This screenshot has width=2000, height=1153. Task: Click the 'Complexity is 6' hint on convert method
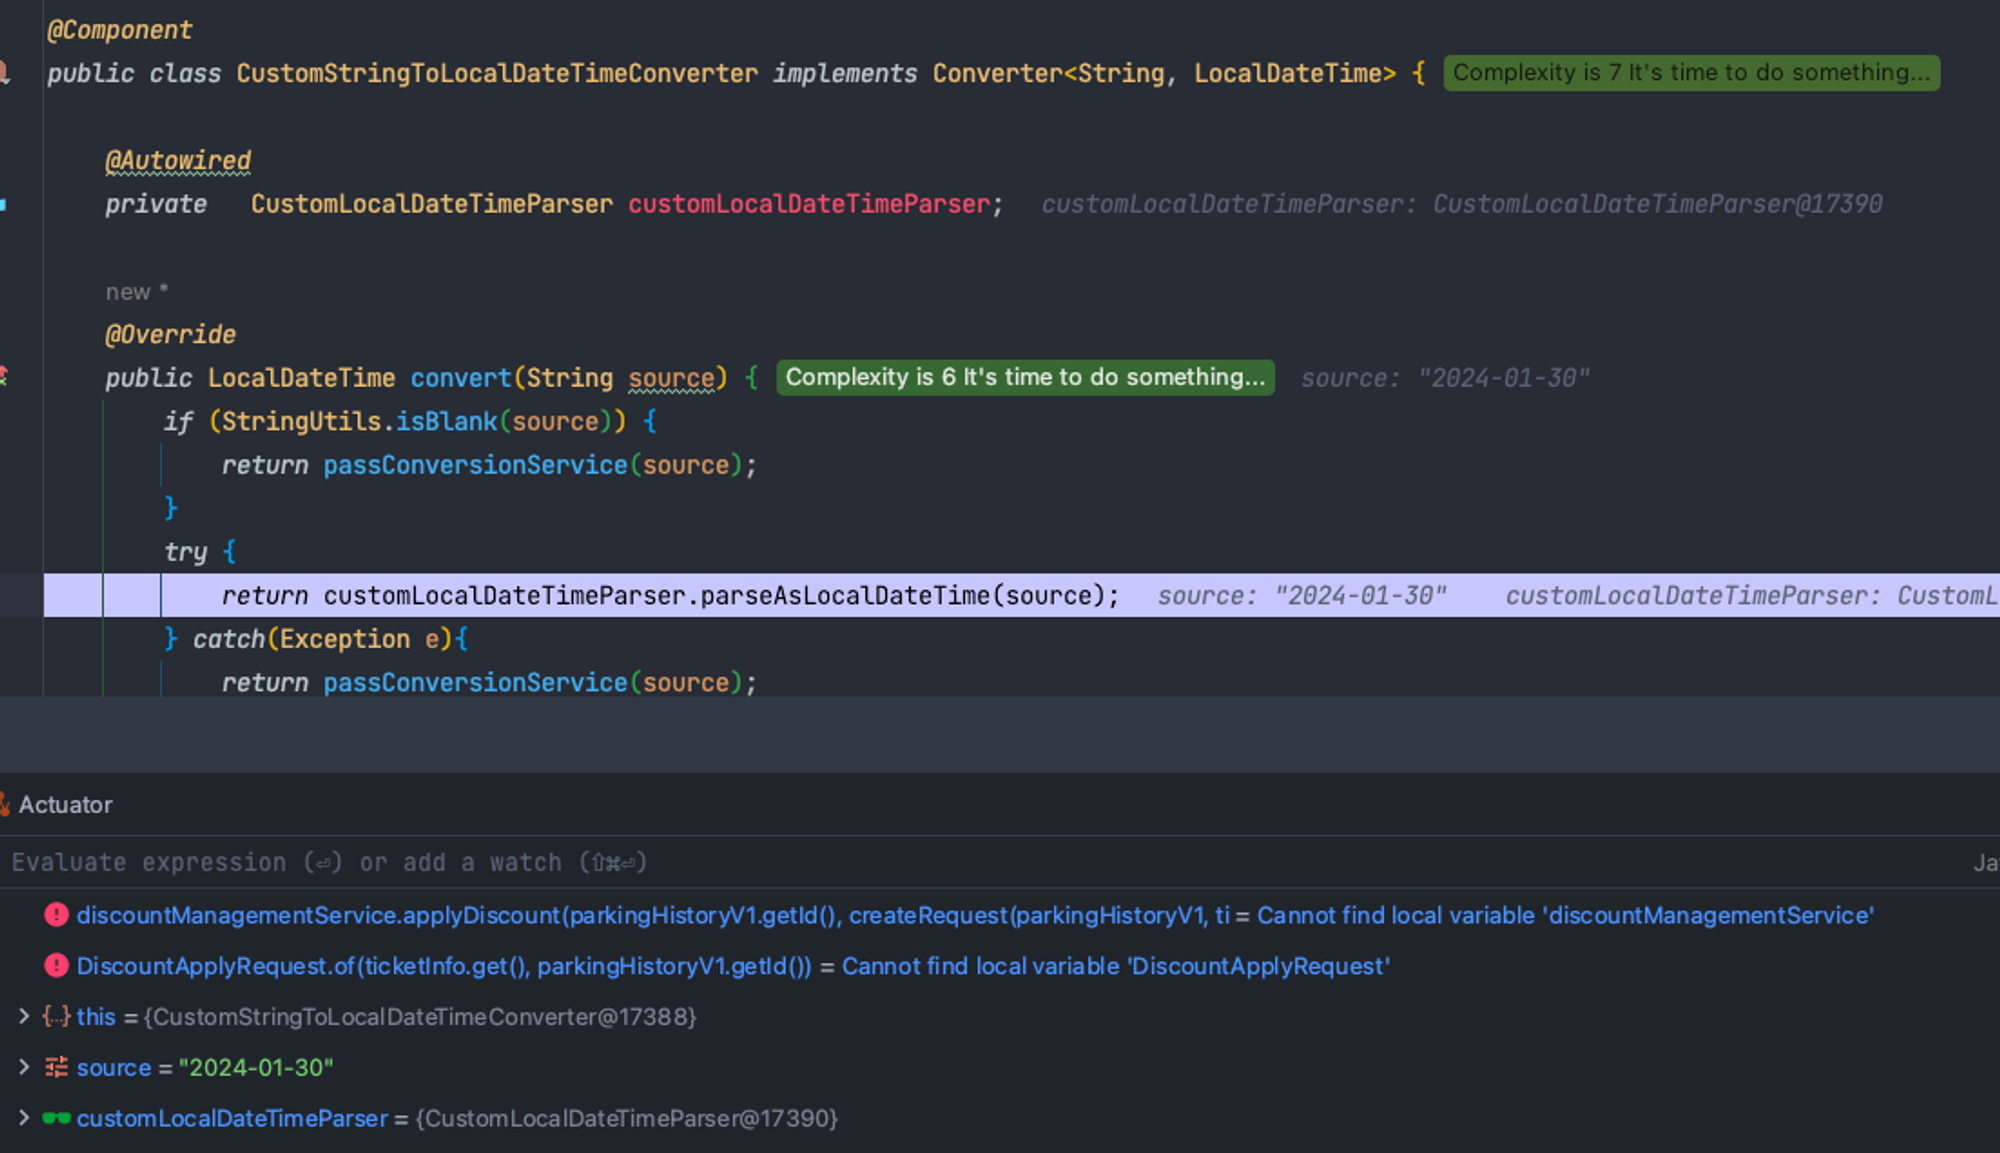coord(1025,377)
